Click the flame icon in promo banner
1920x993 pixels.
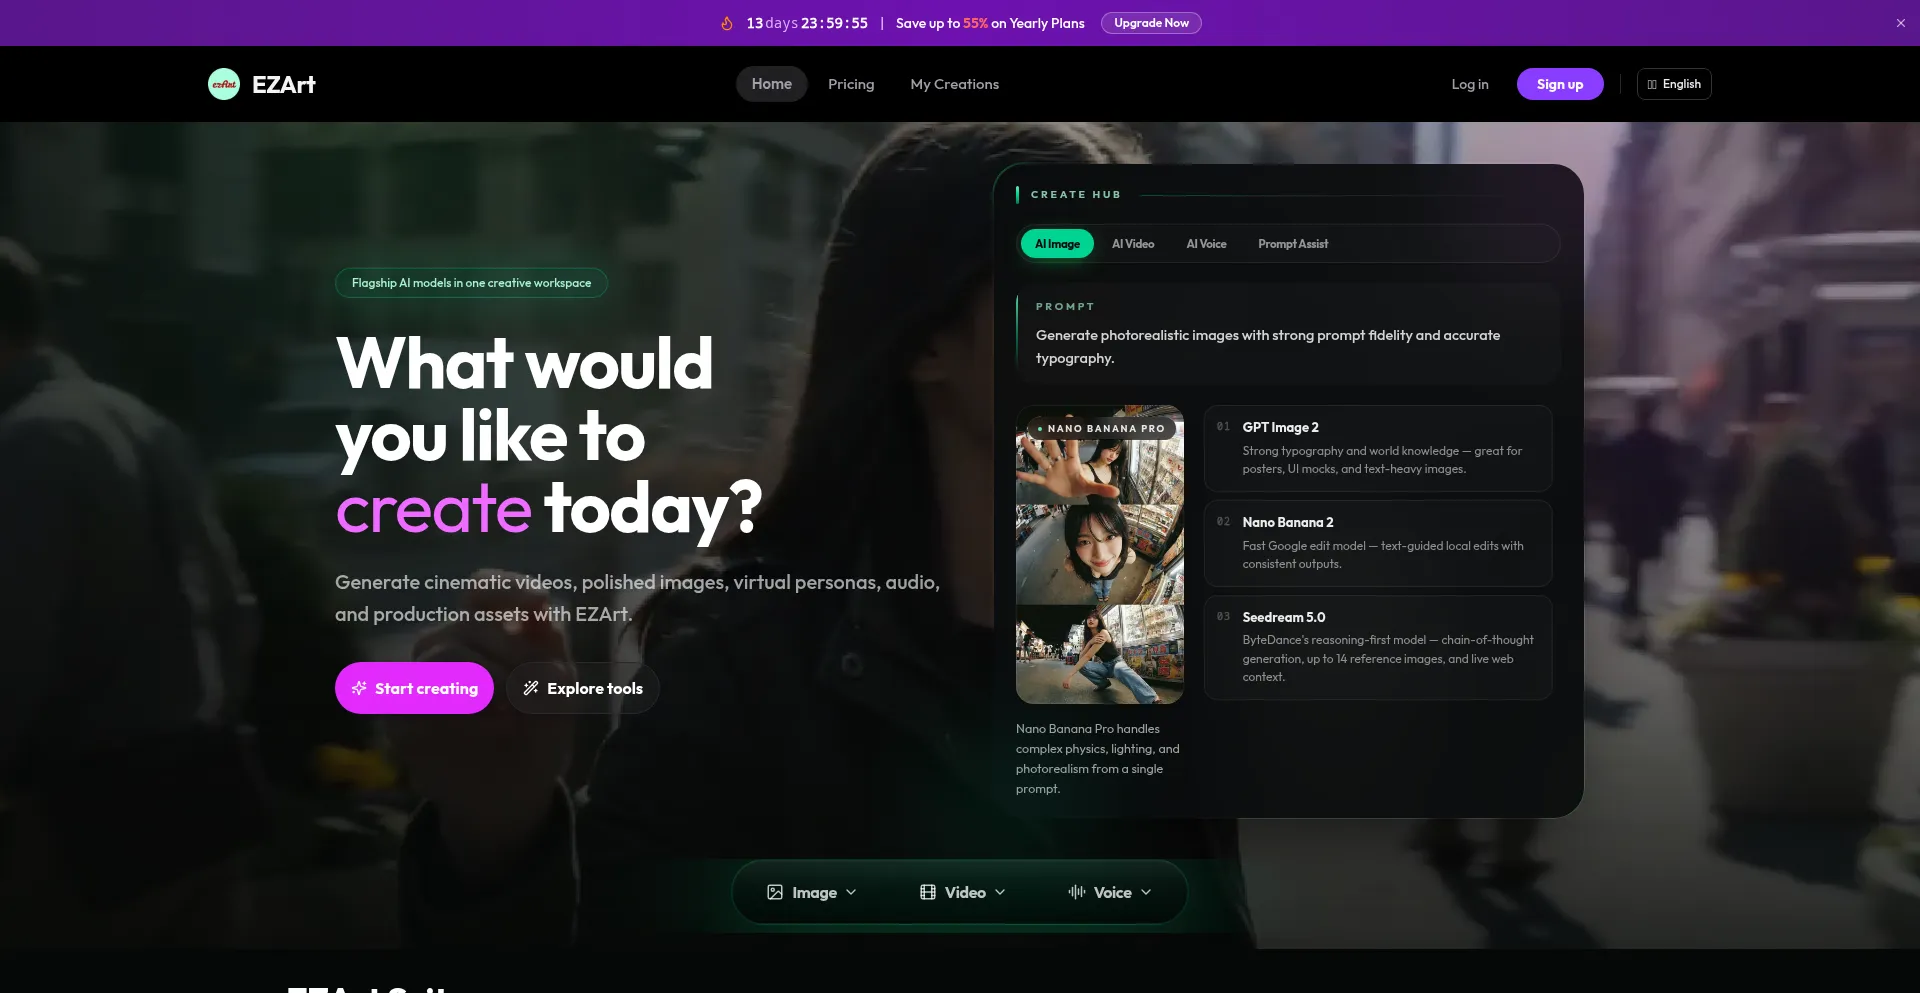[x=727, y=23]
